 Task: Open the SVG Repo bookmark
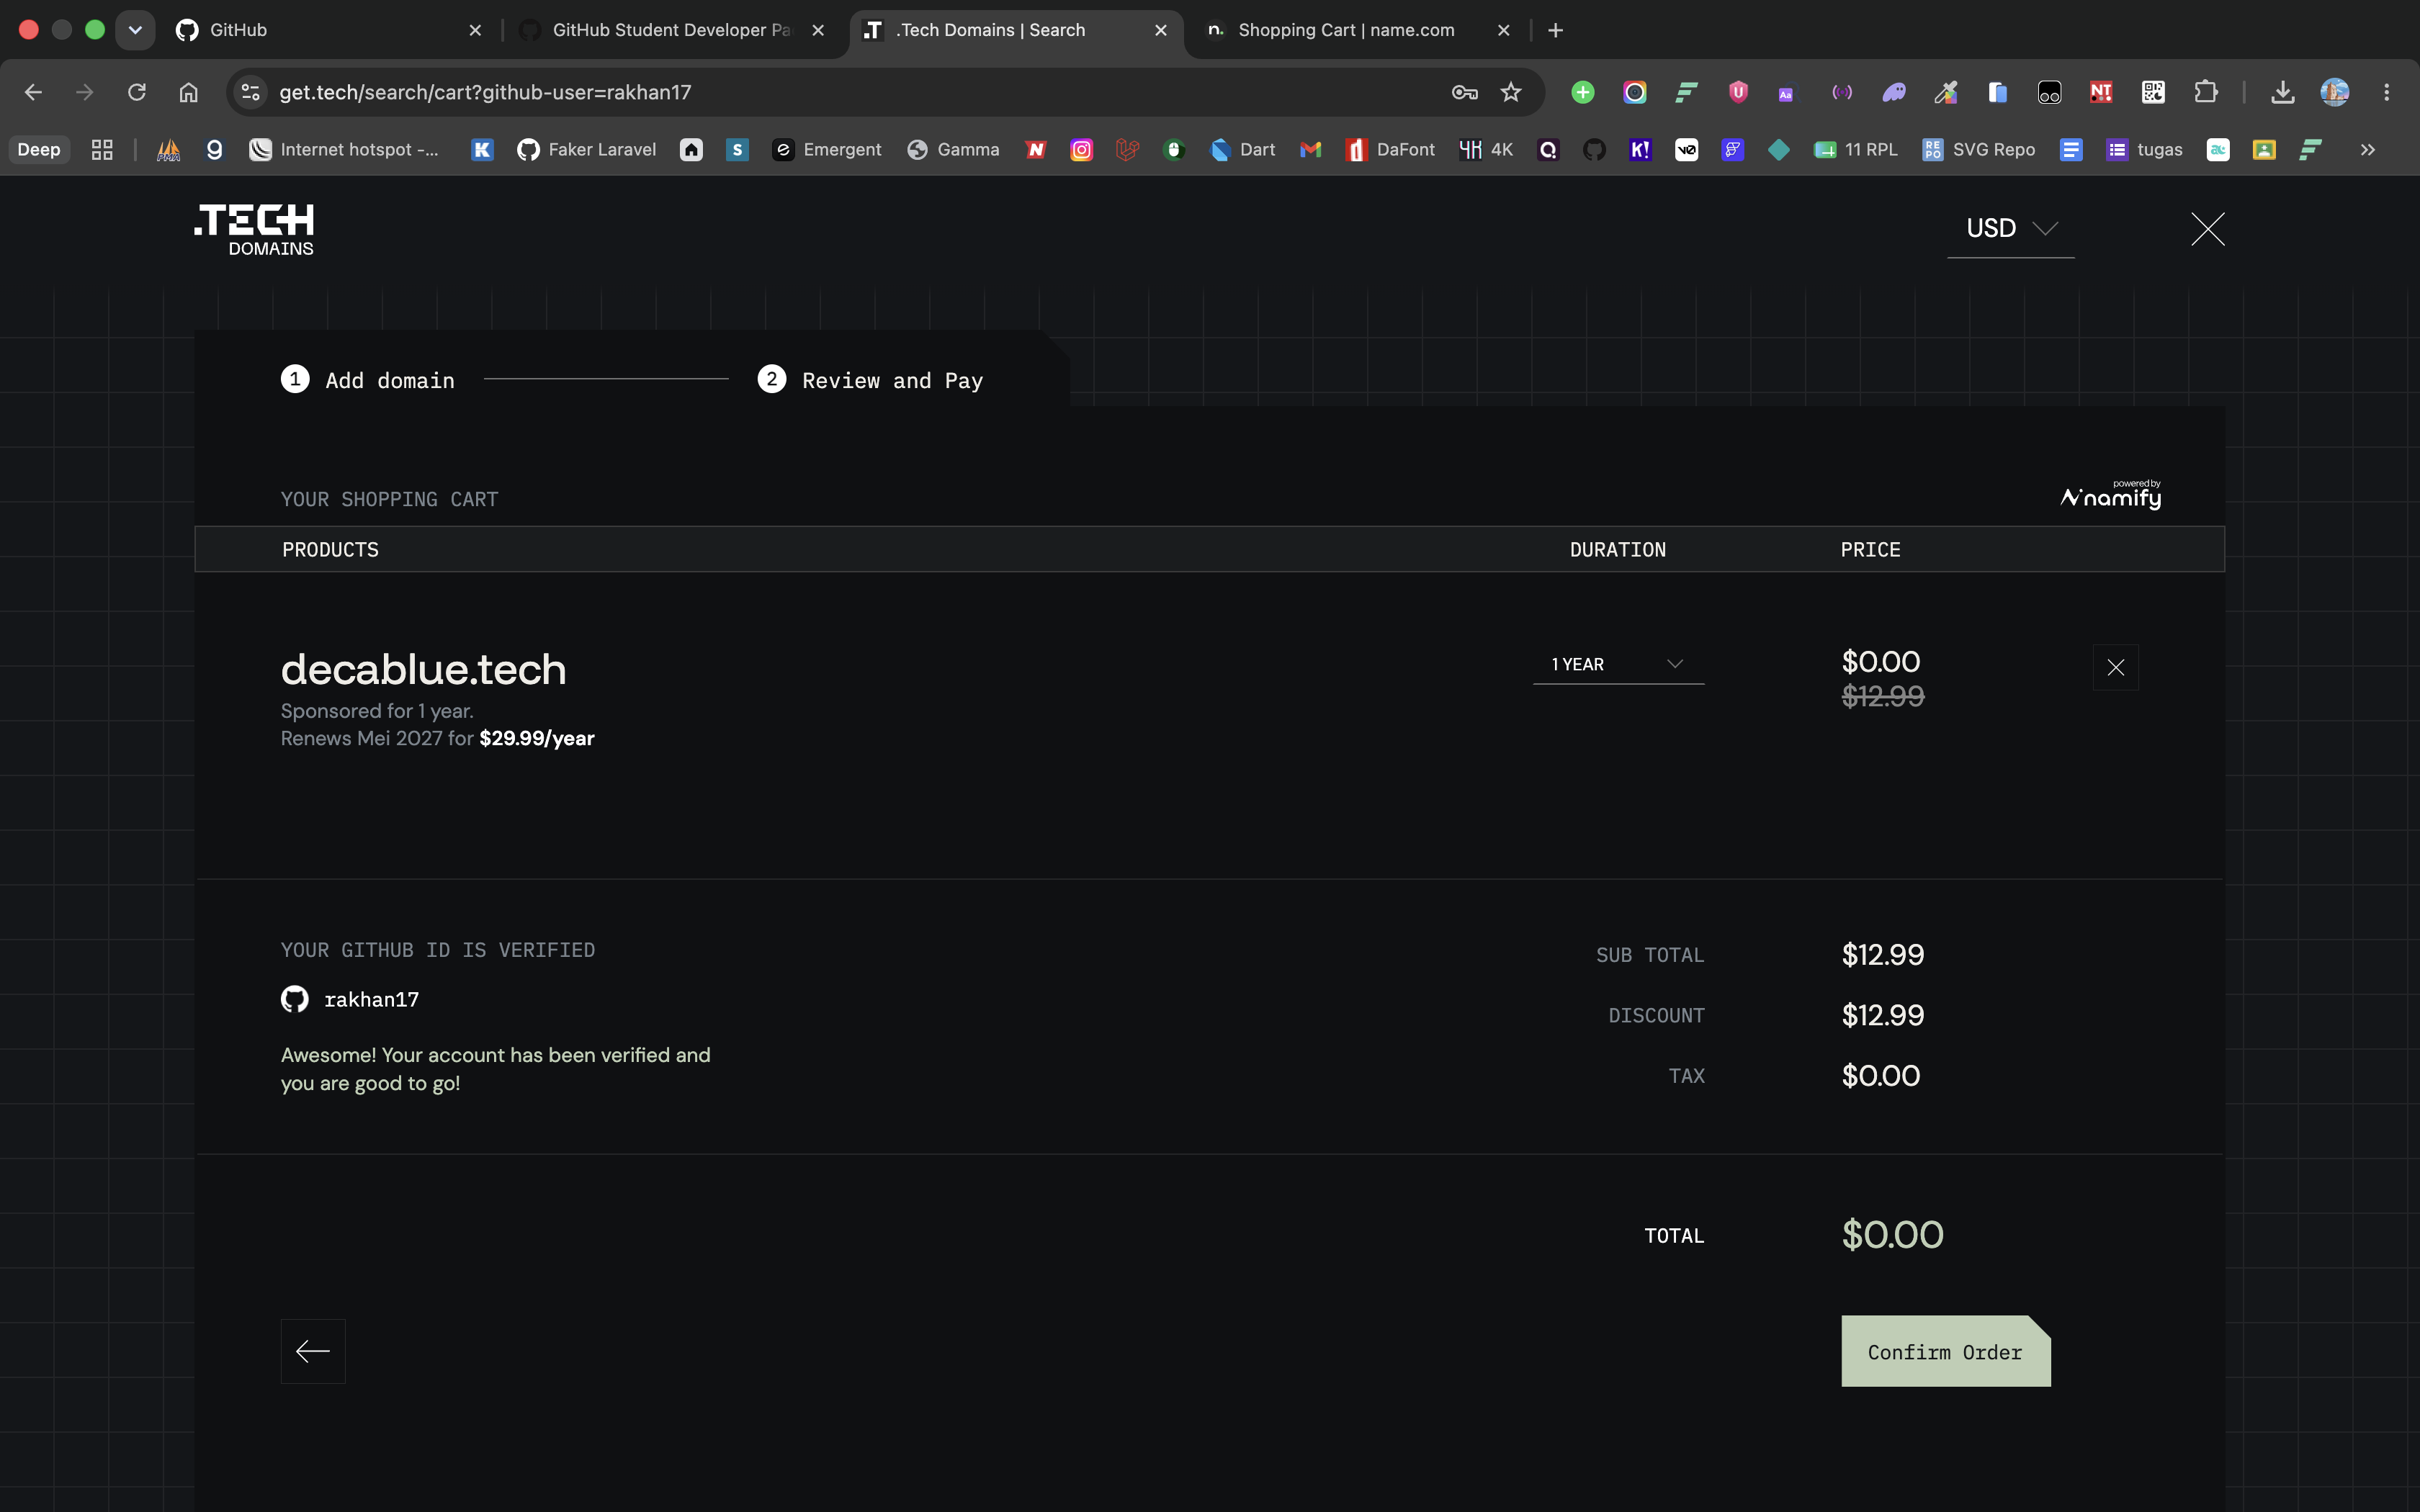(x=1979, y=149)
